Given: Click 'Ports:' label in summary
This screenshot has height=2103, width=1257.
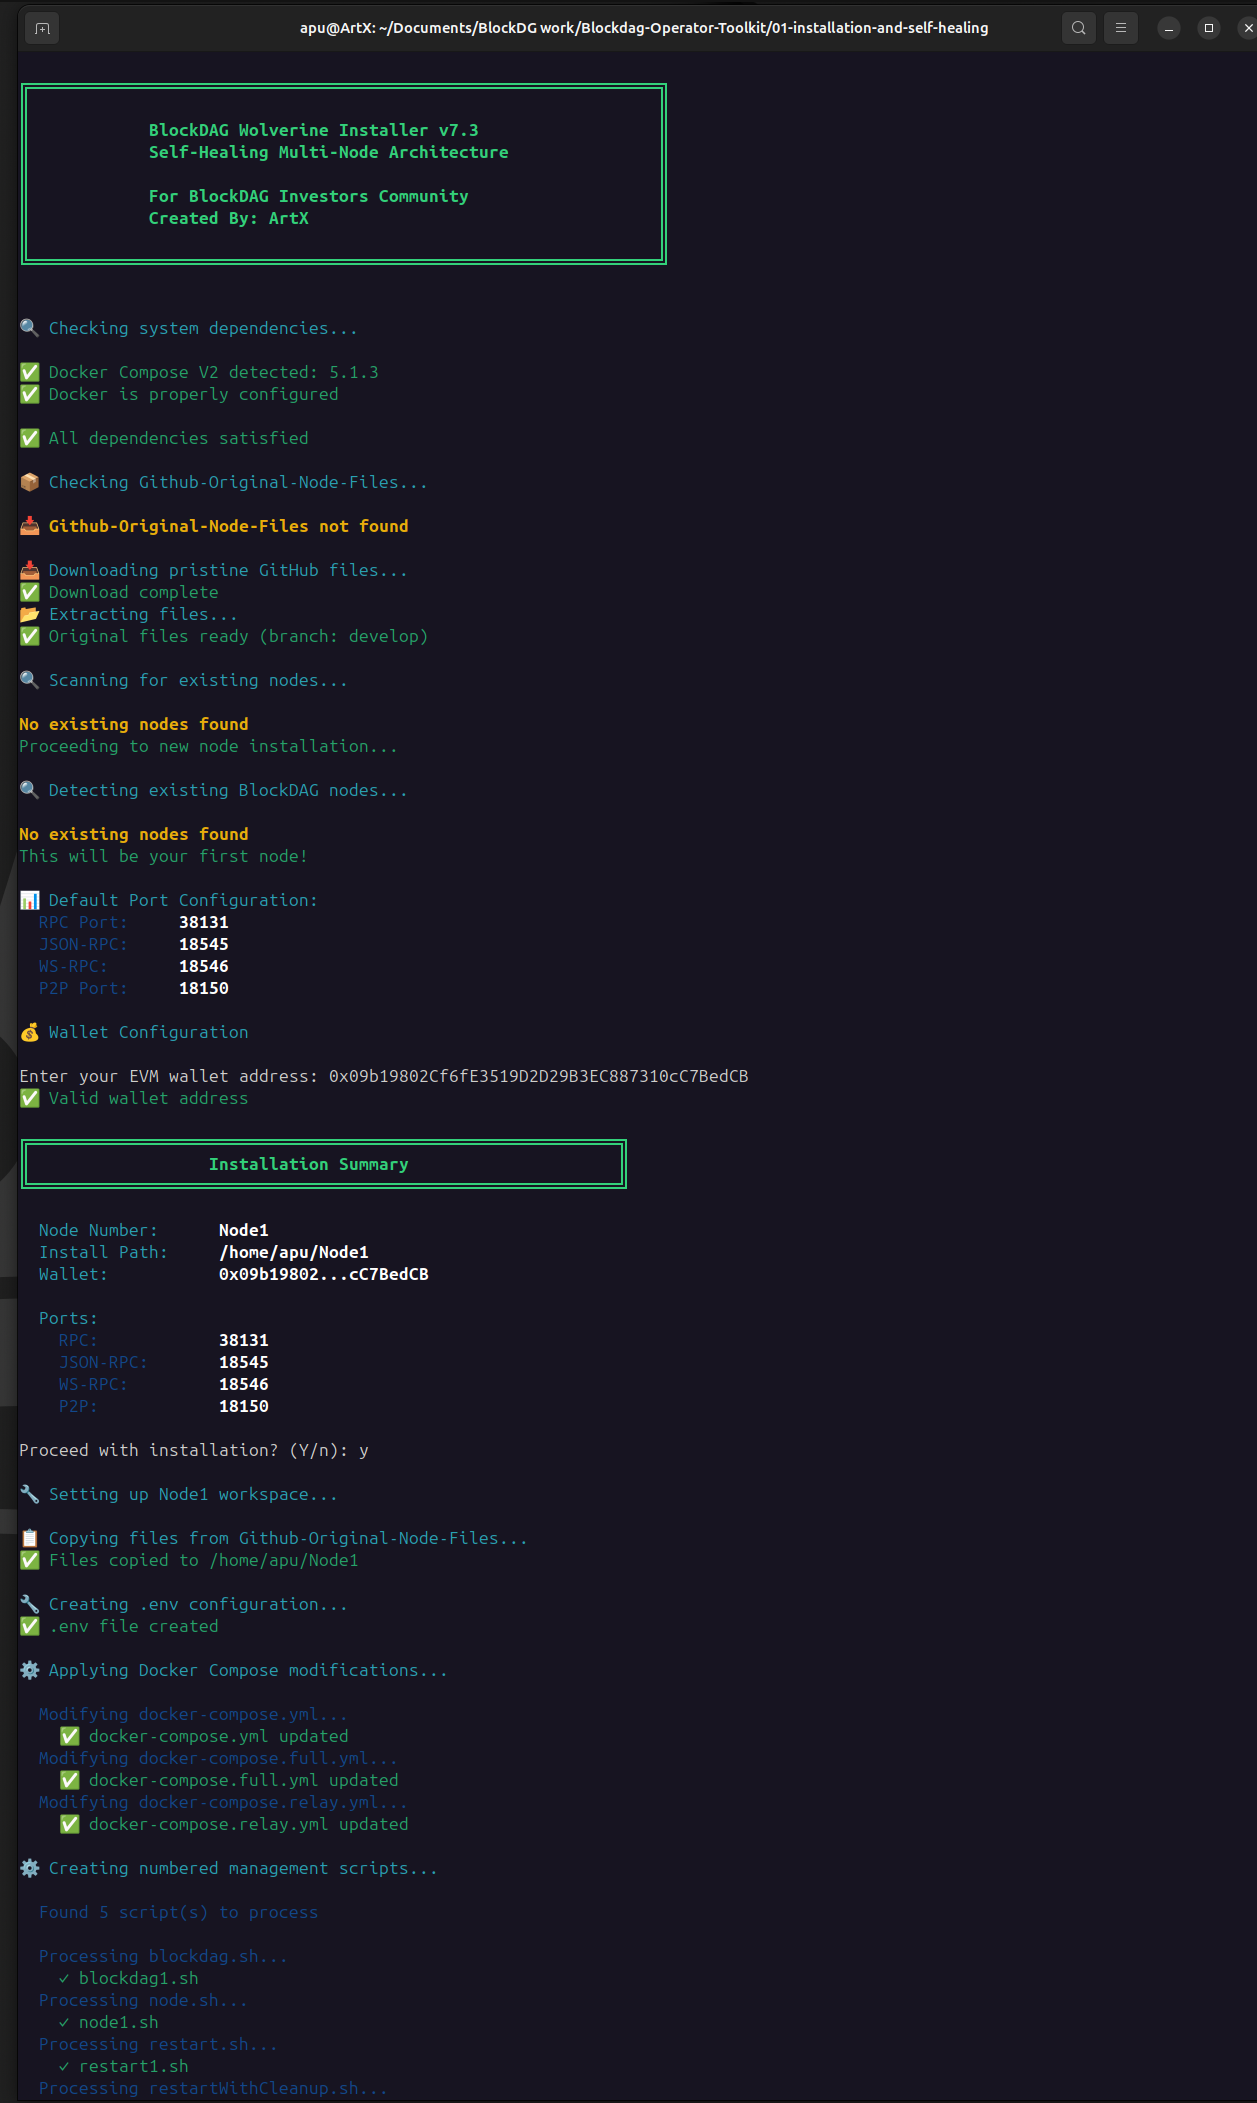Looking at the screenshot, I should (68, 1318).
